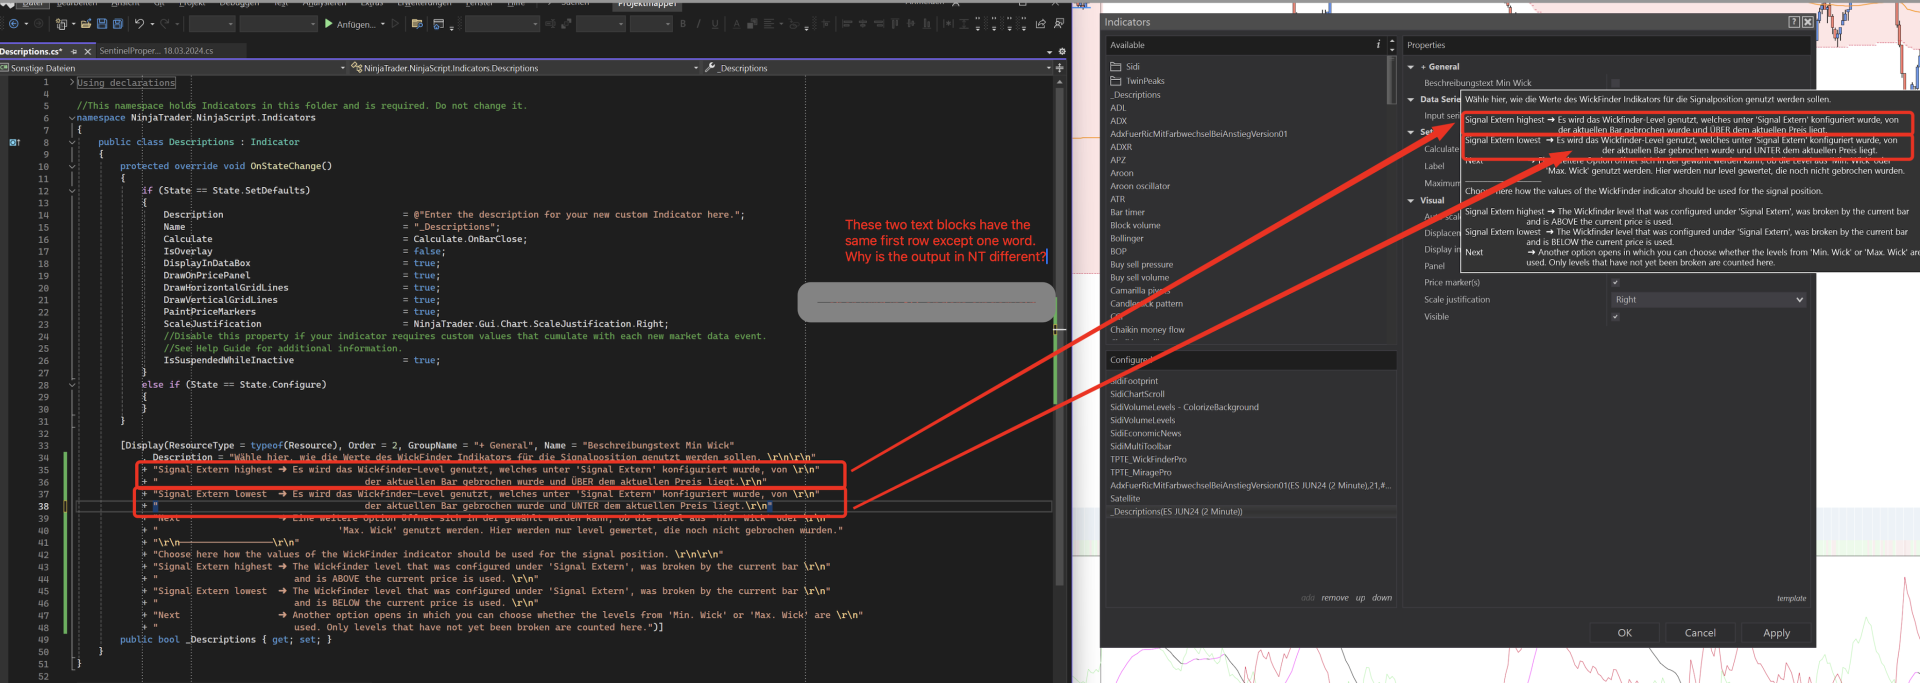Screen dimensions: 1920x683
Task: Toggle Beschreibungstext Min Wick checkbox
Action: [1615, 83]
